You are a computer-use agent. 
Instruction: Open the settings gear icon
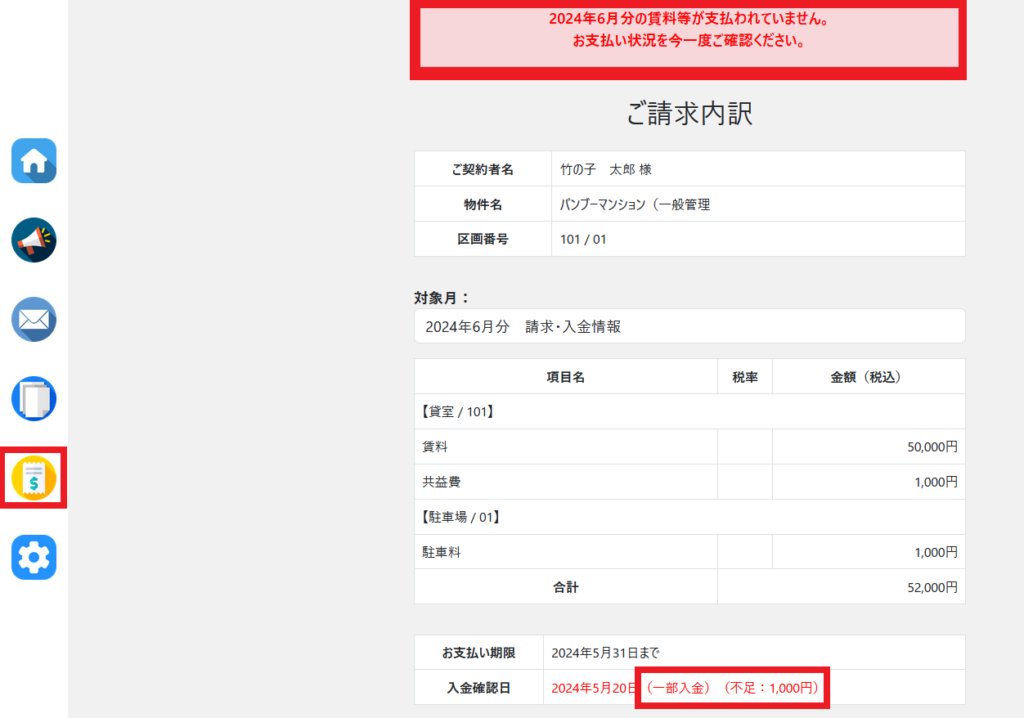click(34, 557)
